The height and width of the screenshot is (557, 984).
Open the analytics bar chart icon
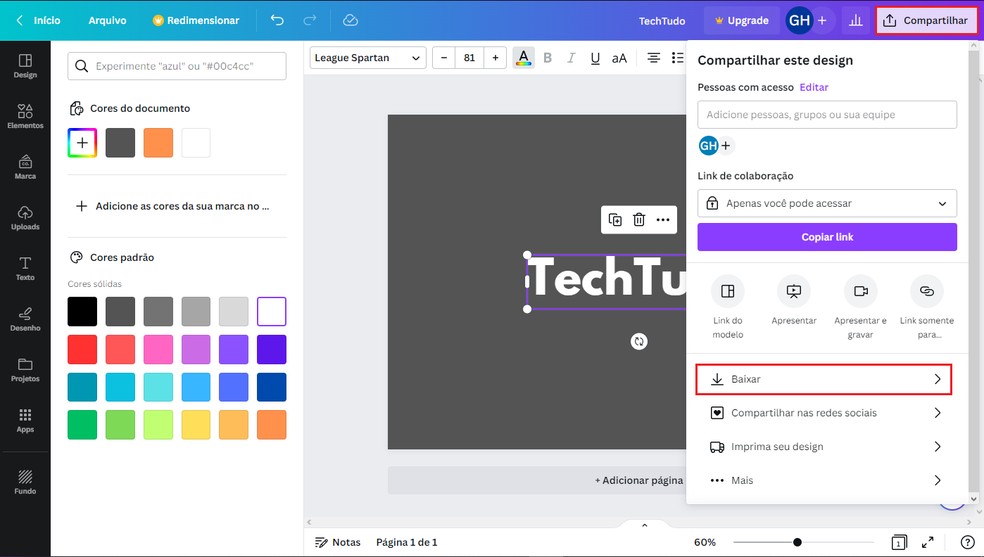click(855, 20)
